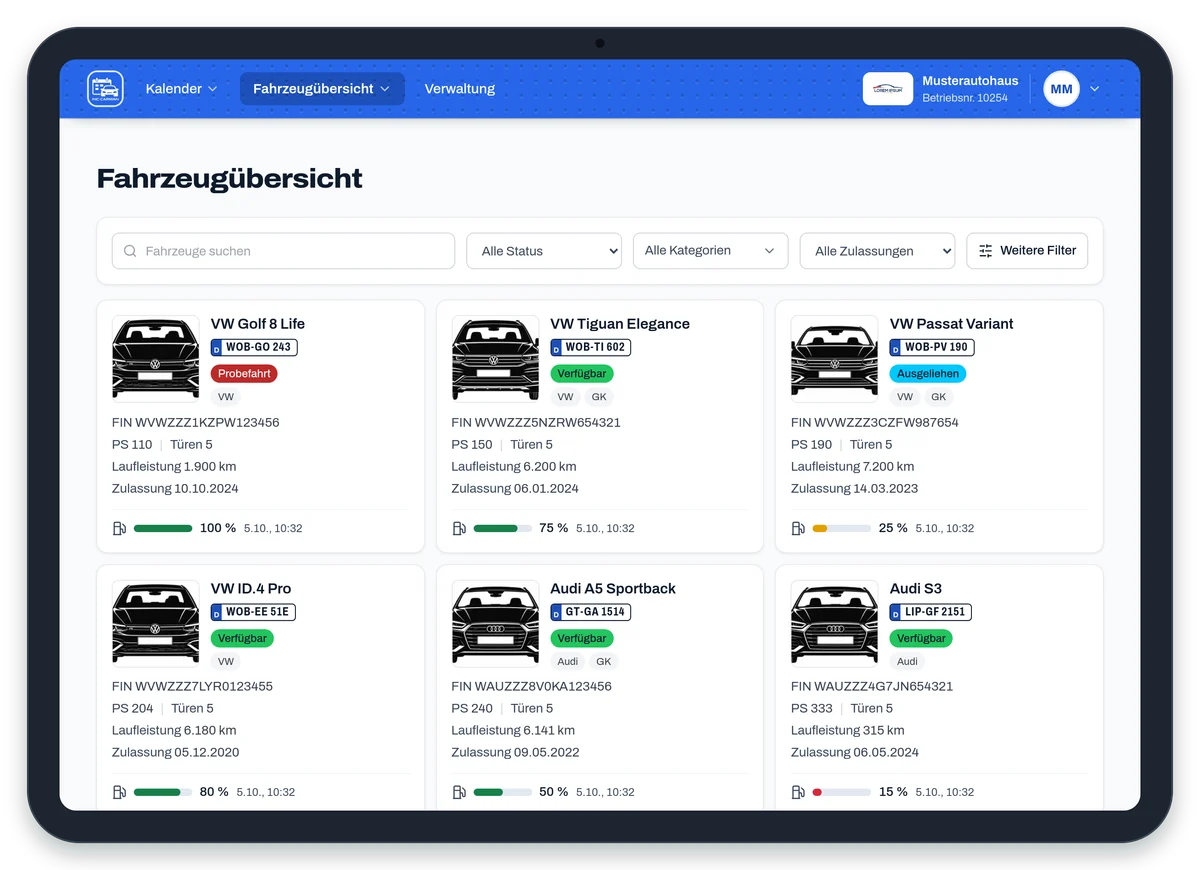1200x870 pixels.
Task: Open the VW ID.4 Pro title
Action: point(251,589)
